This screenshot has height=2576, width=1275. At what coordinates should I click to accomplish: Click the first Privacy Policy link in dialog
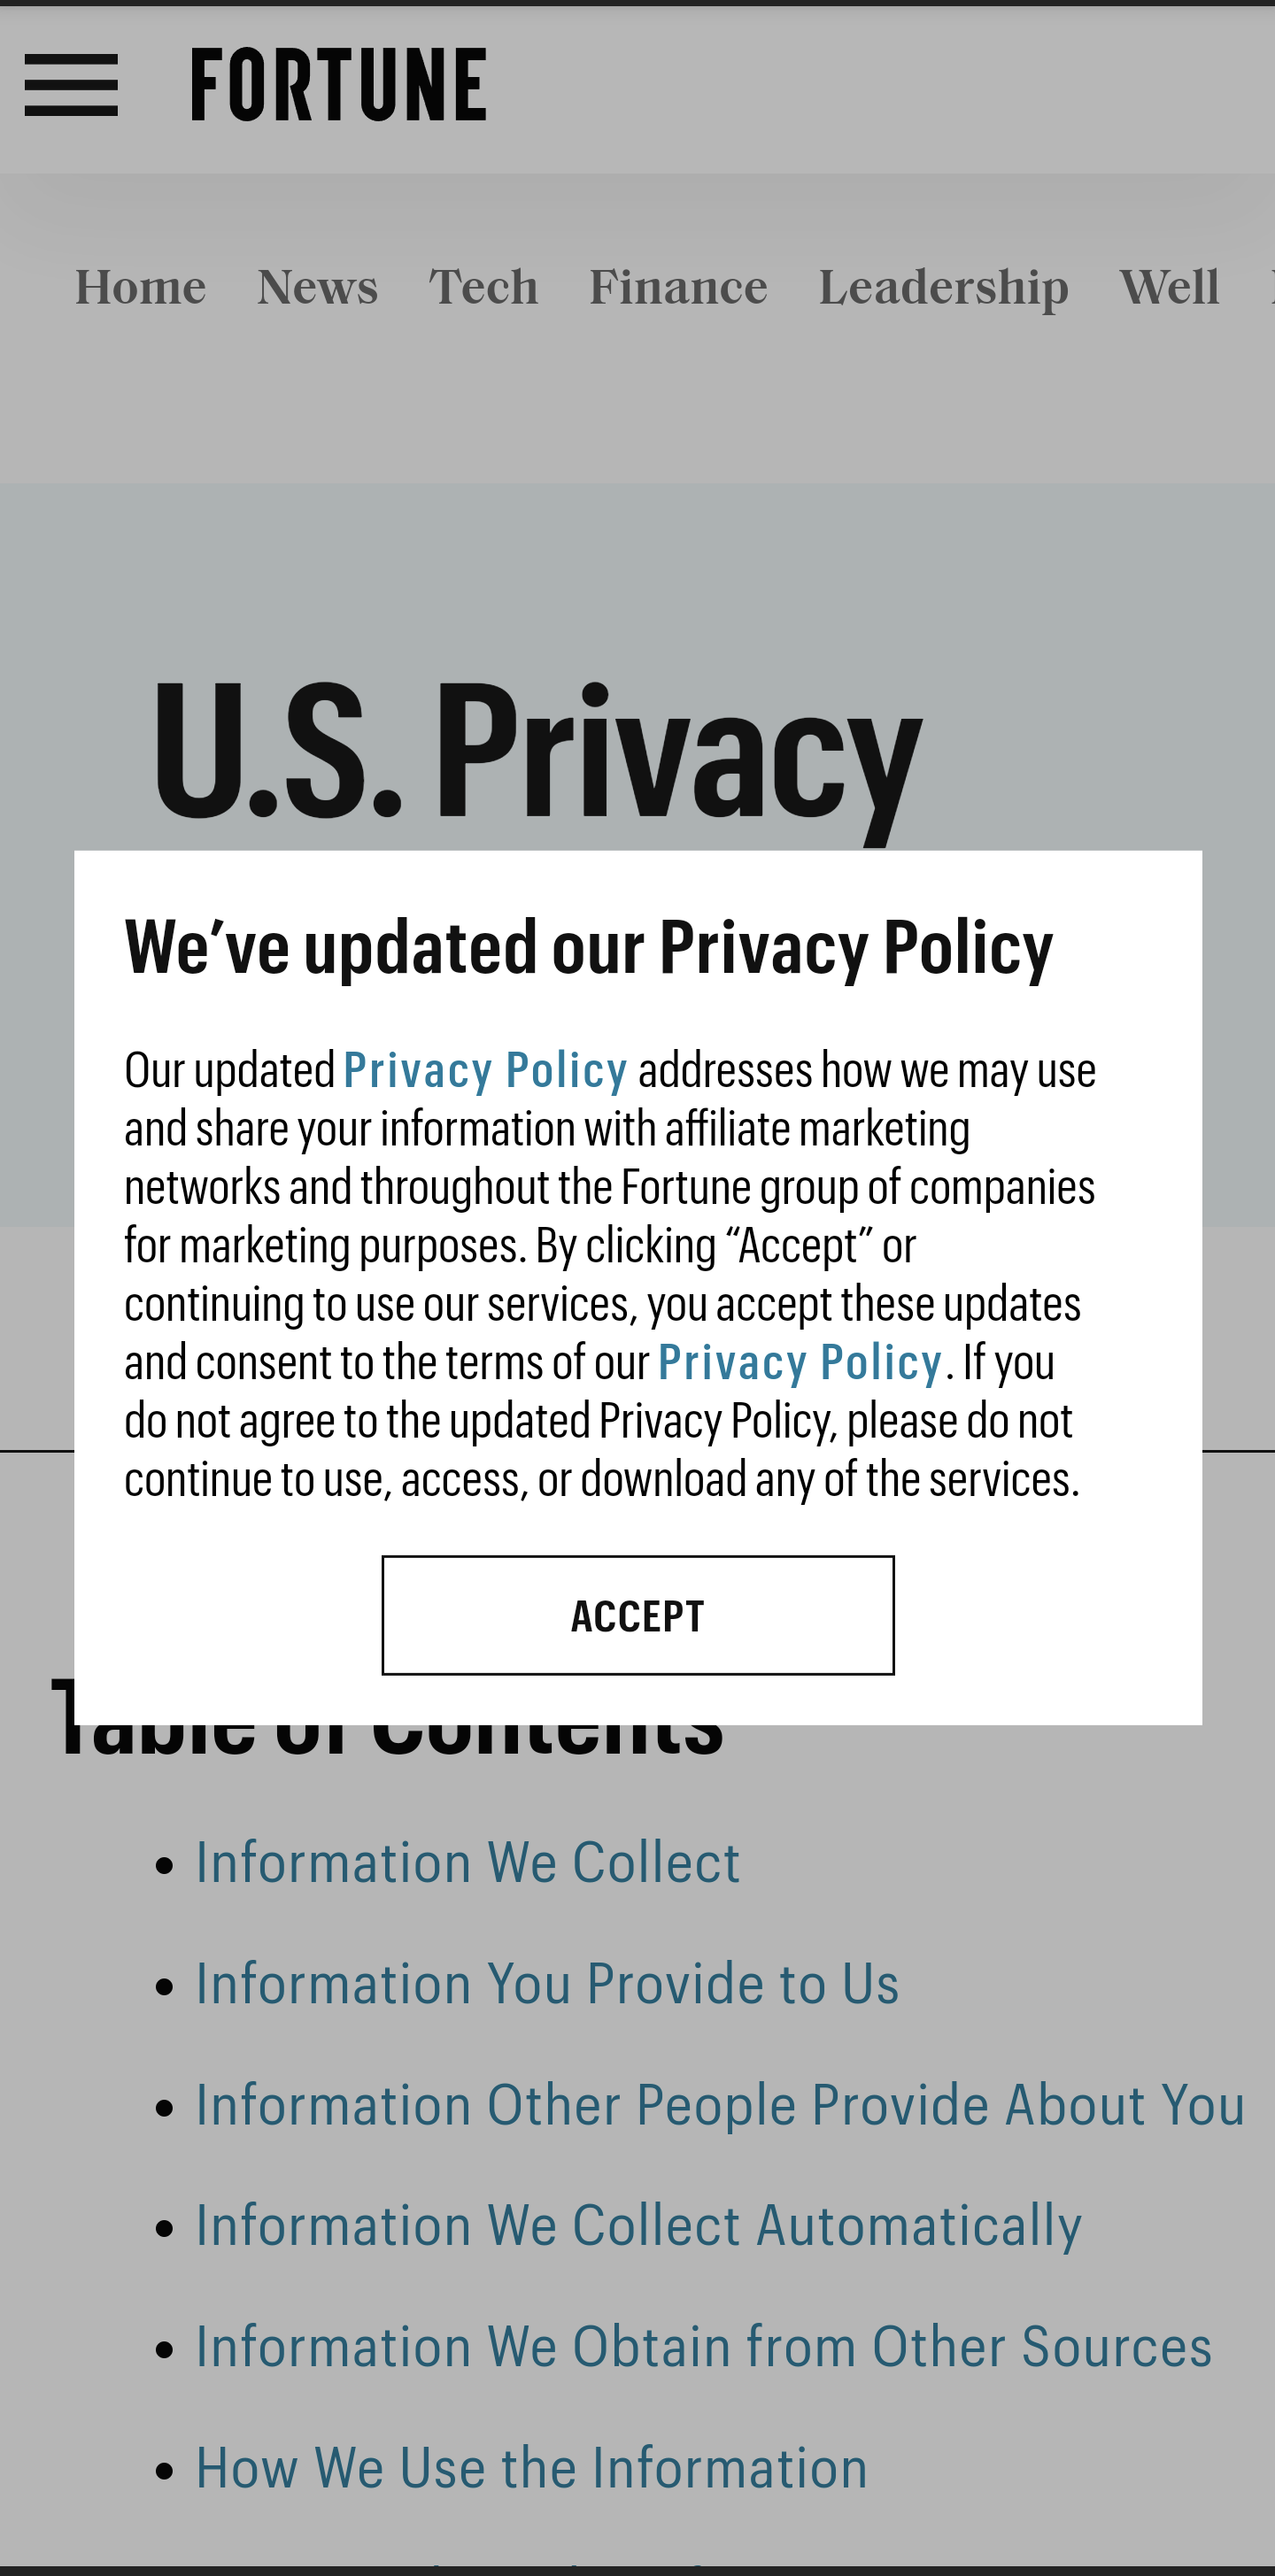[485, 1071]
